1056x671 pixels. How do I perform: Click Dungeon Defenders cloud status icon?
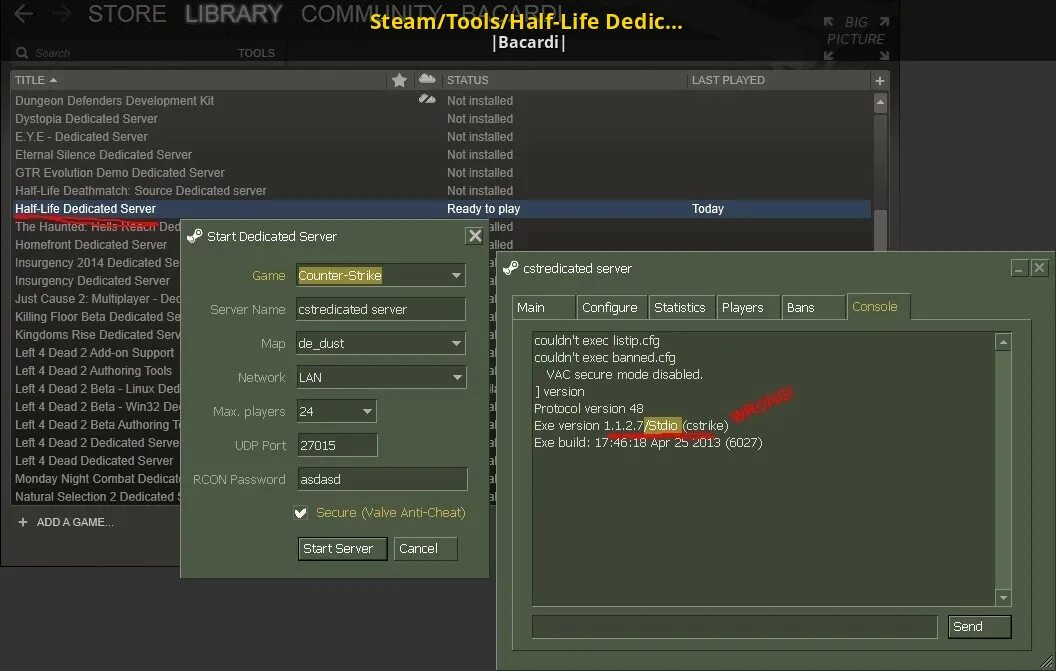tap(427, 100)
